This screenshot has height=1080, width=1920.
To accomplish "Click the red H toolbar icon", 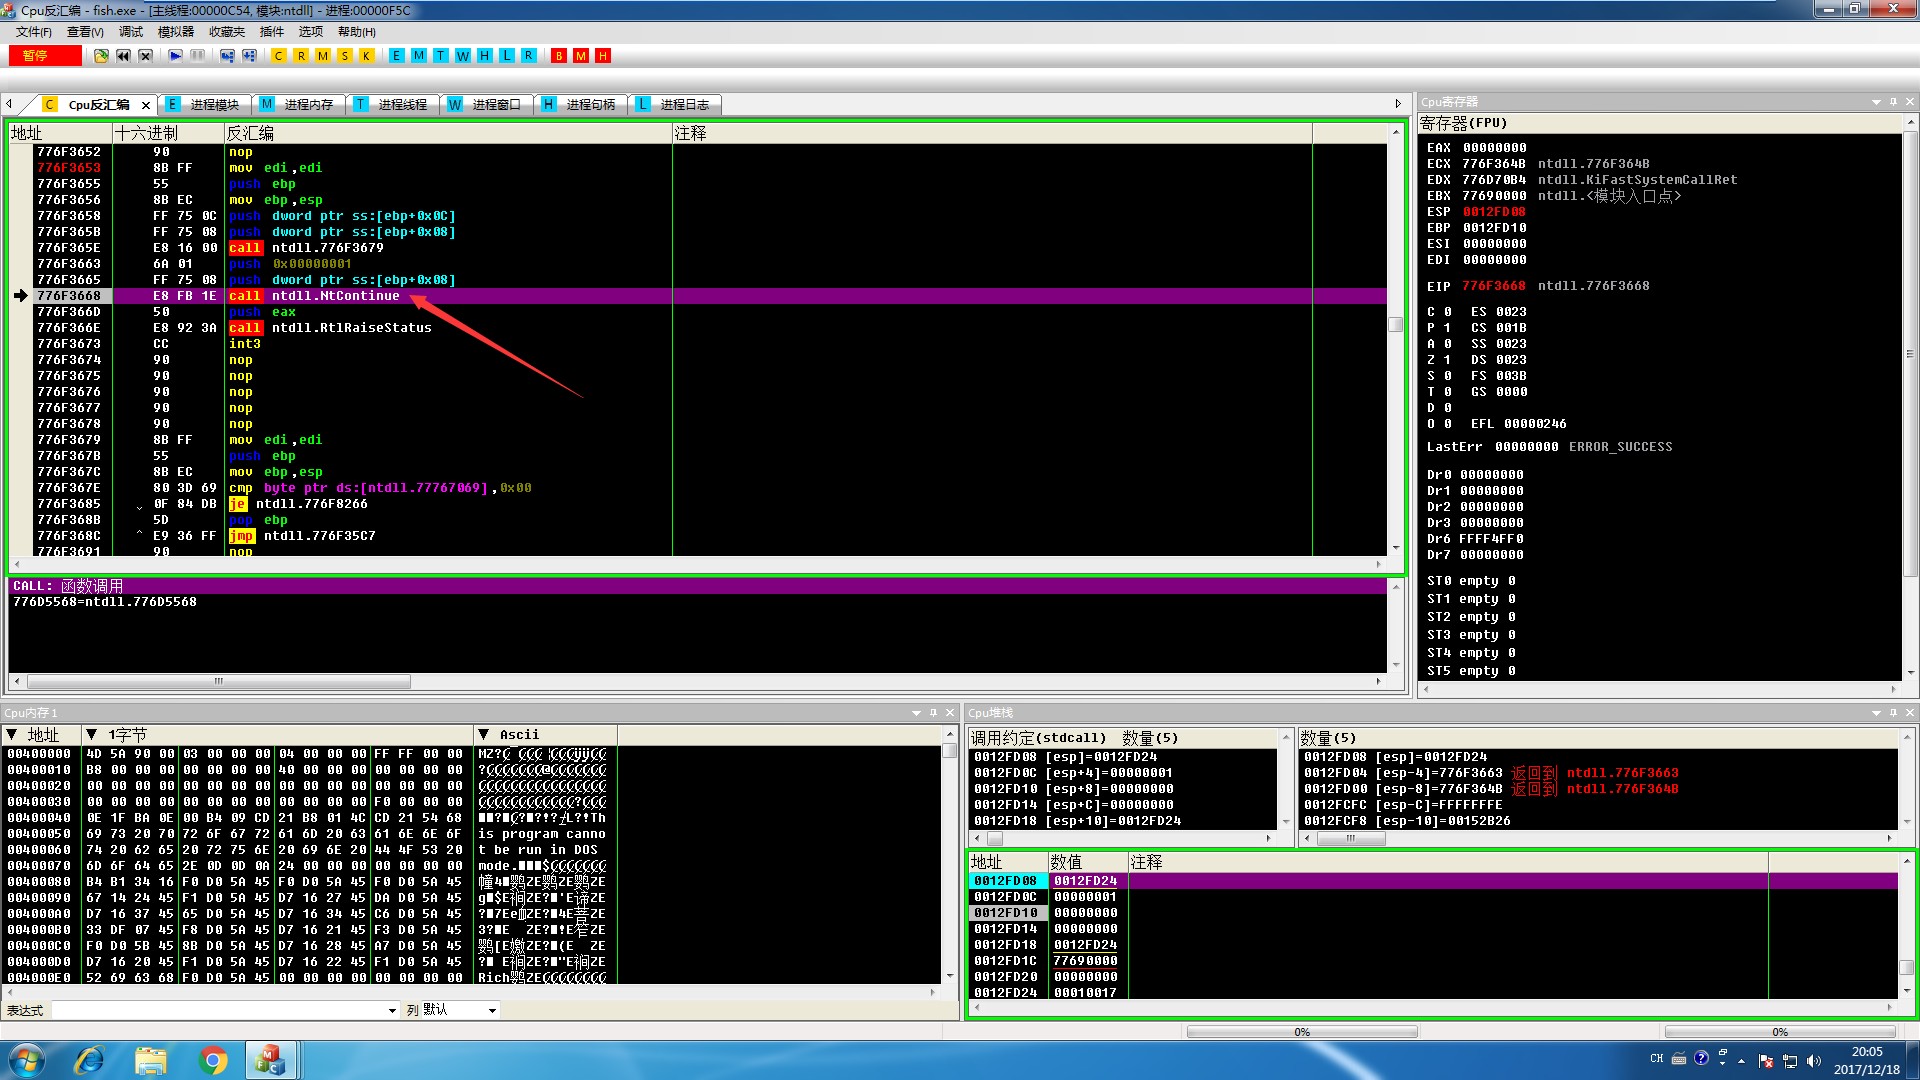I will coord(603,56).
